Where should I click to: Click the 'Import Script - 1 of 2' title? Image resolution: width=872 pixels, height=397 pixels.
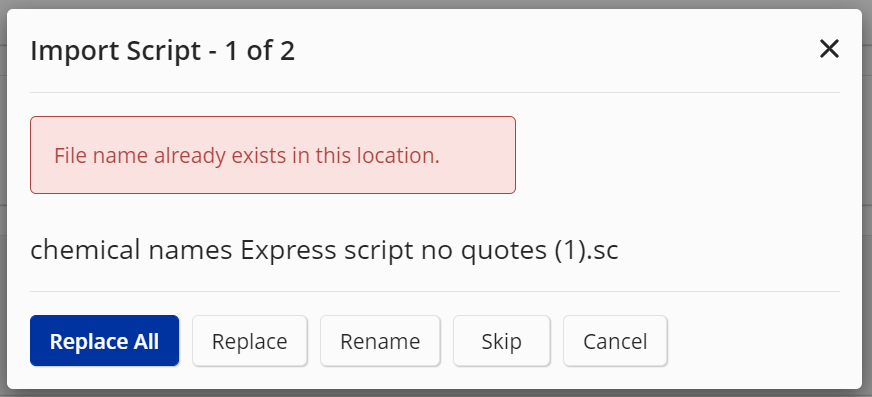(162, 51)
